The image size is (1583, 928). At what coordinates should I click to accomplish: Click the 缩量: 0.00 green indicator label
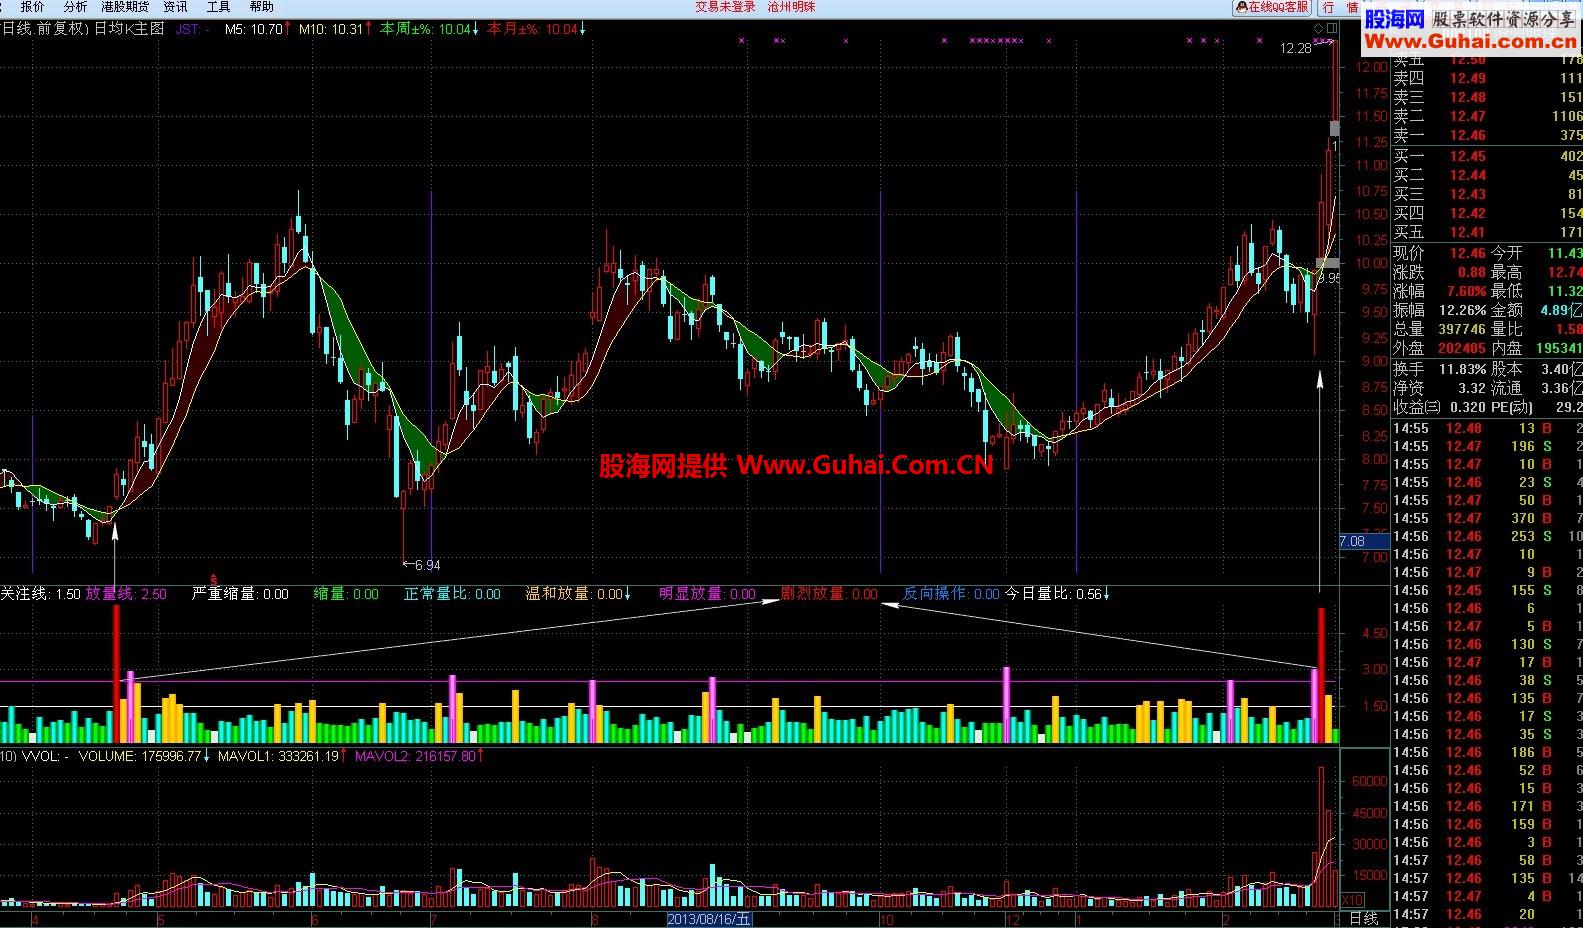346,594
